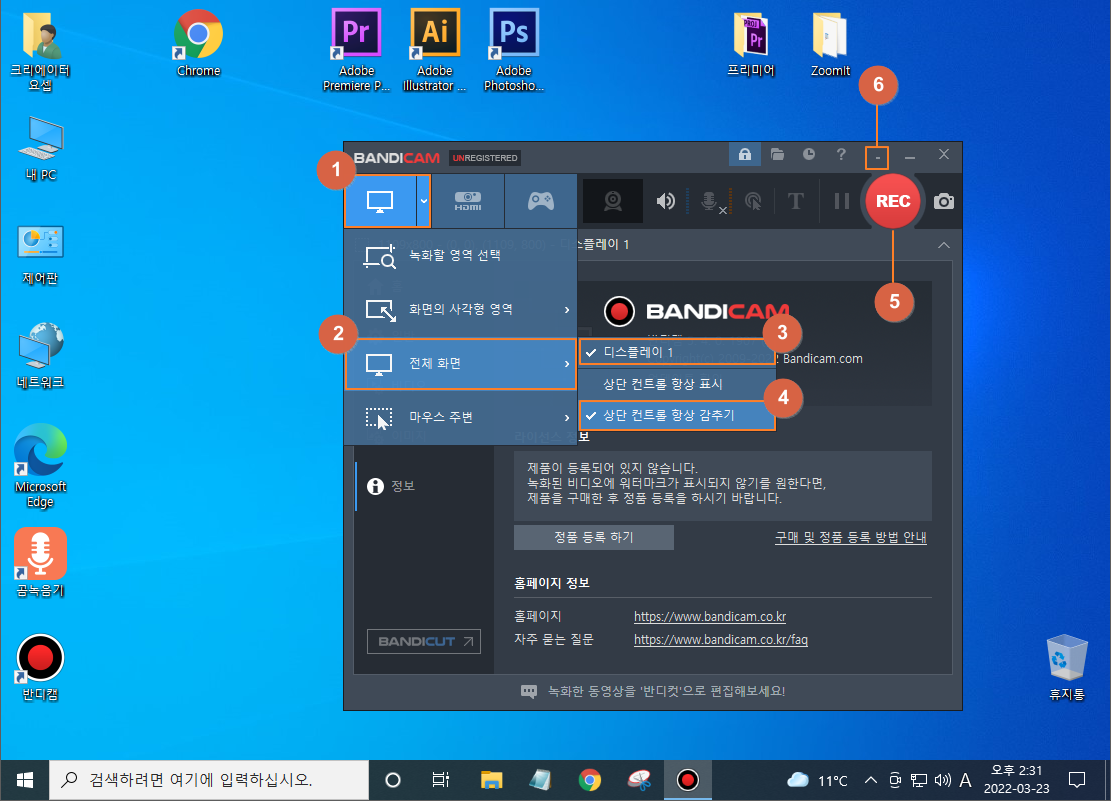Screen dimensions: 1111x802
Task: Open Chrome desktop shortcut
Action: coord(198,44)
